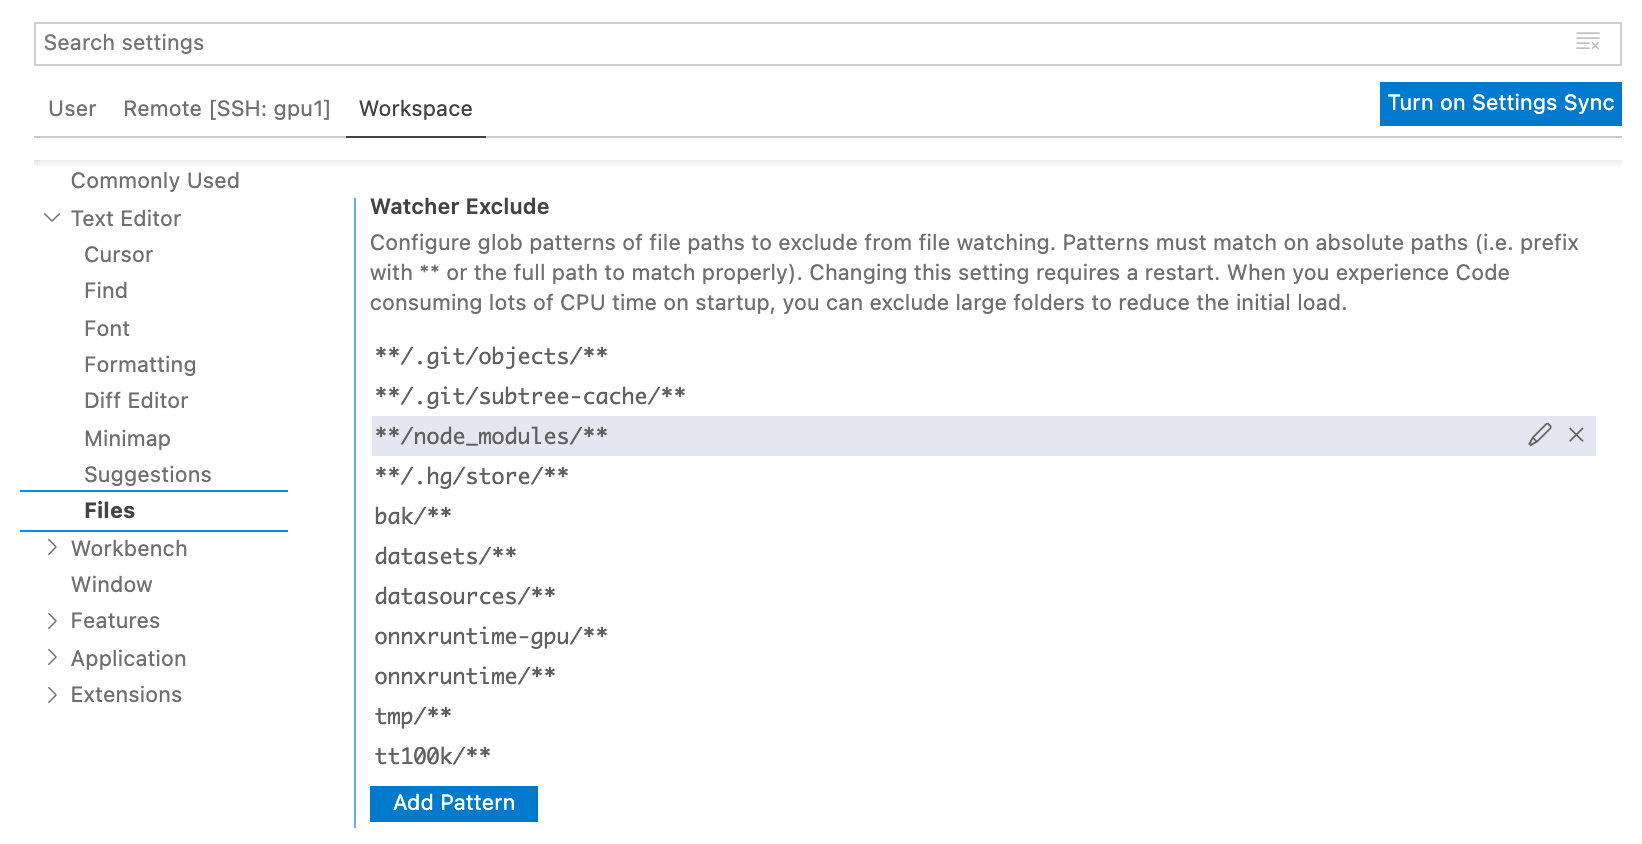Open the Window settings category
Screen dimensions: 1642x844
point(111,585)
